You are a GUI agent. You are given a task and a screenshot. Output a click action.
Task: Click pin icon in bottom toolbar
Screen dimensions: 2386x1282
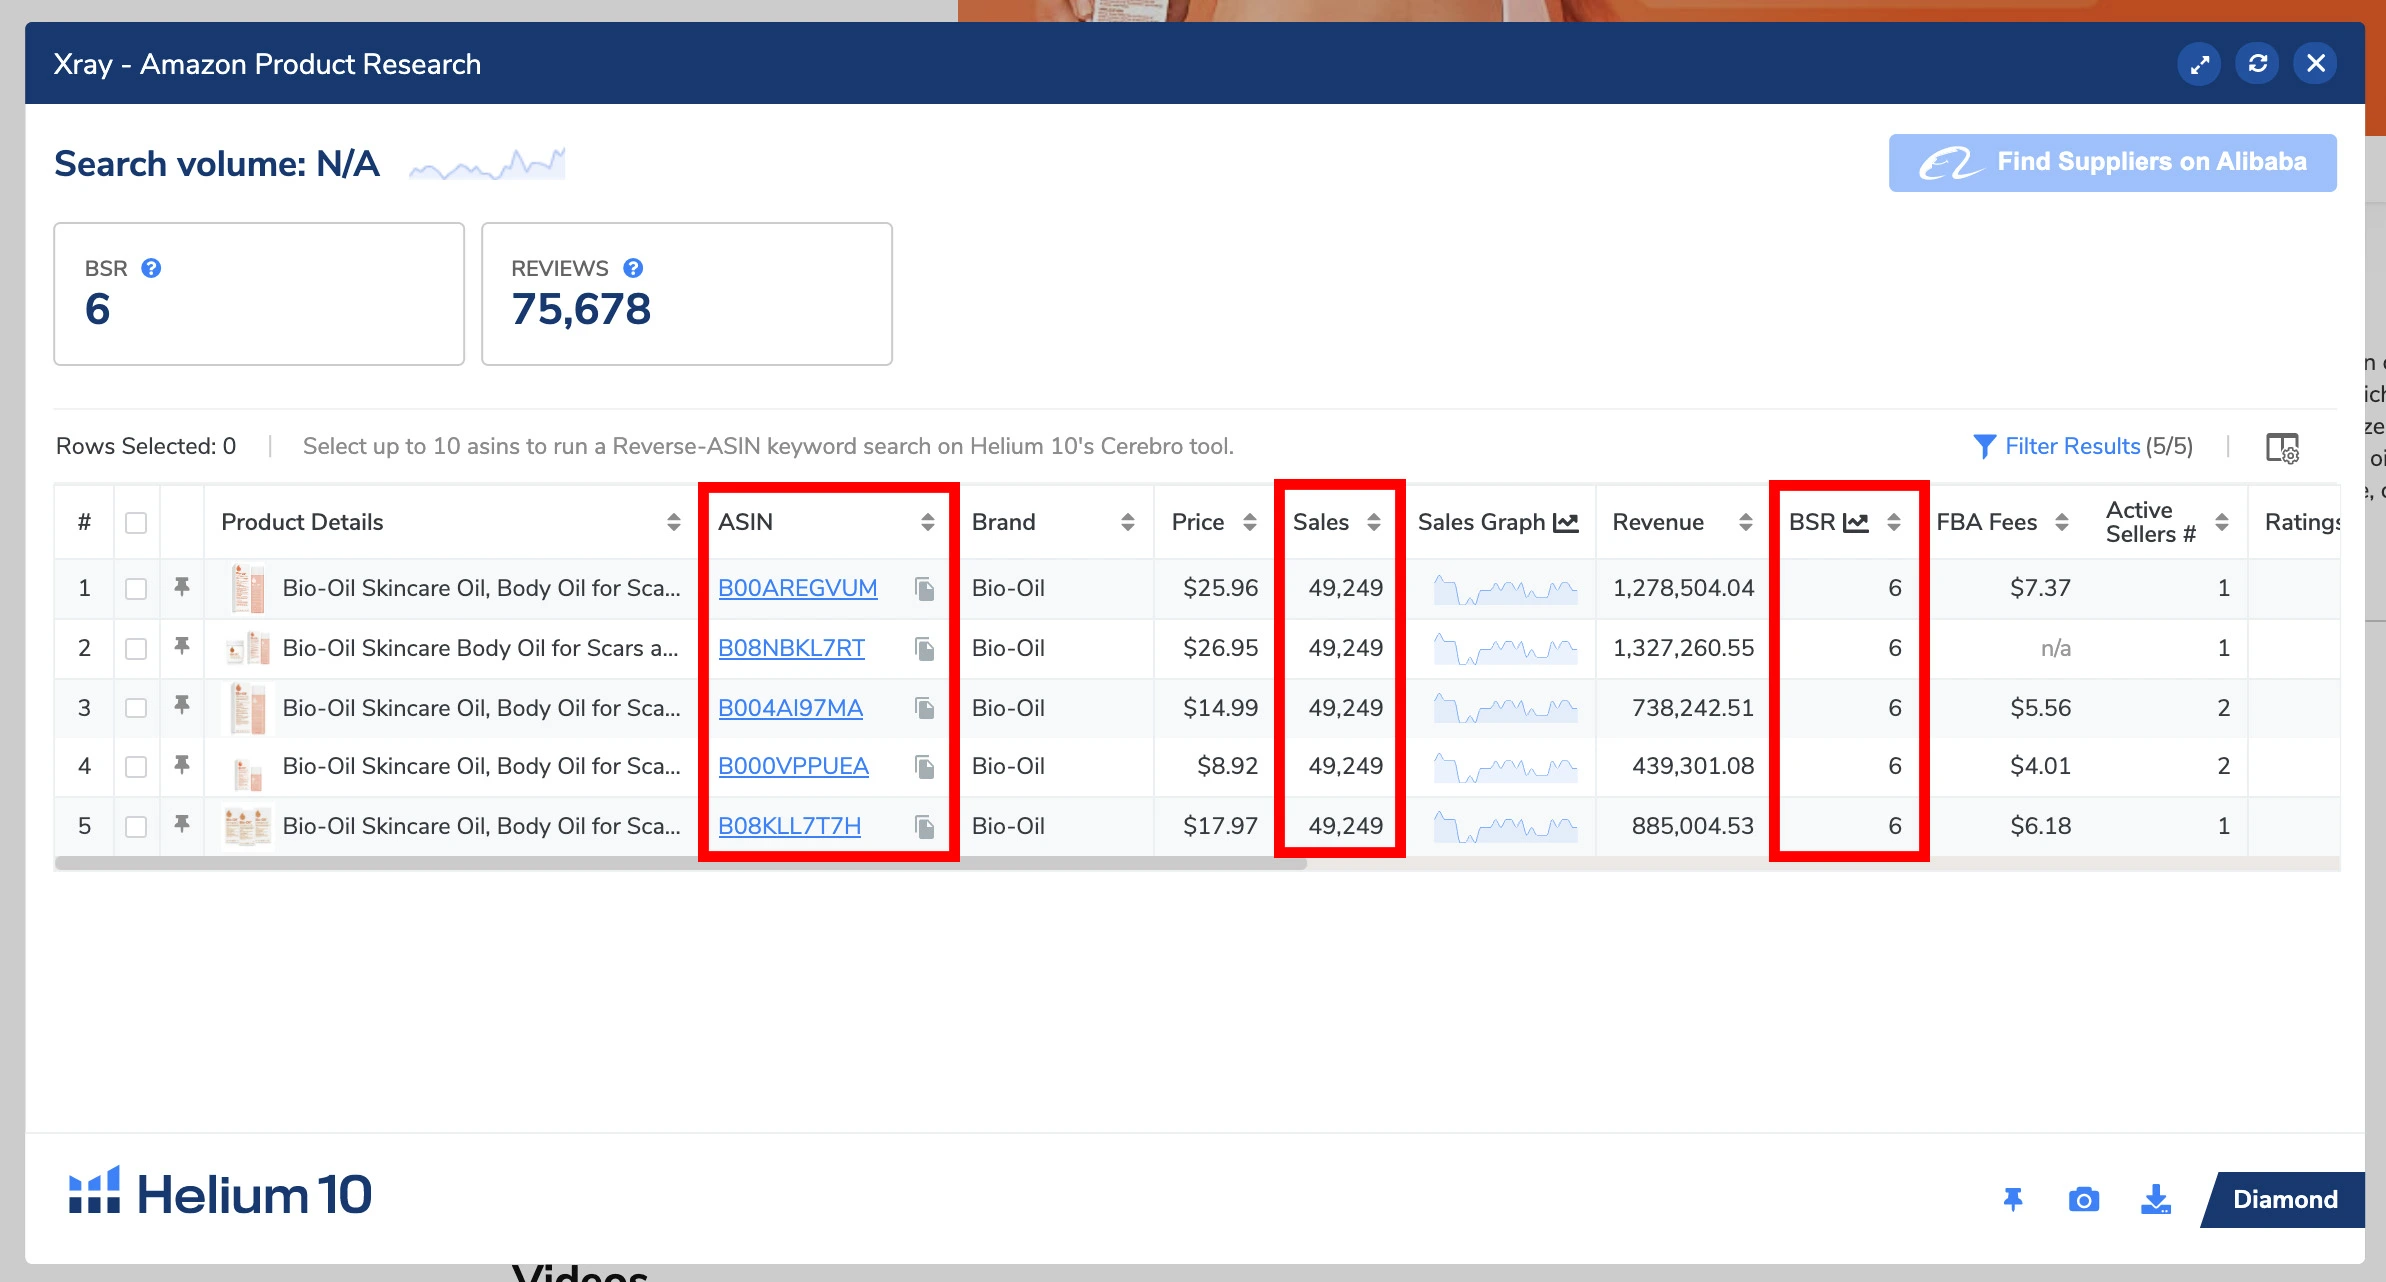(2013, 1199)
